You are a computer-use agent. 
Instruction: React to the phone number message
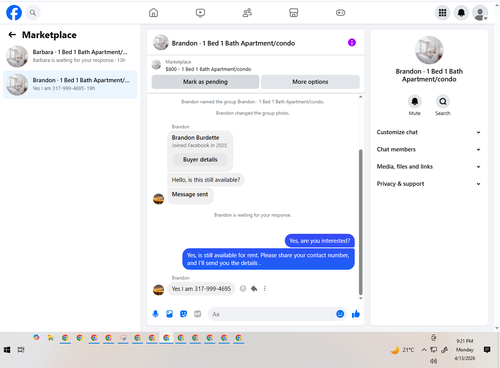click(x=243, y=289)
